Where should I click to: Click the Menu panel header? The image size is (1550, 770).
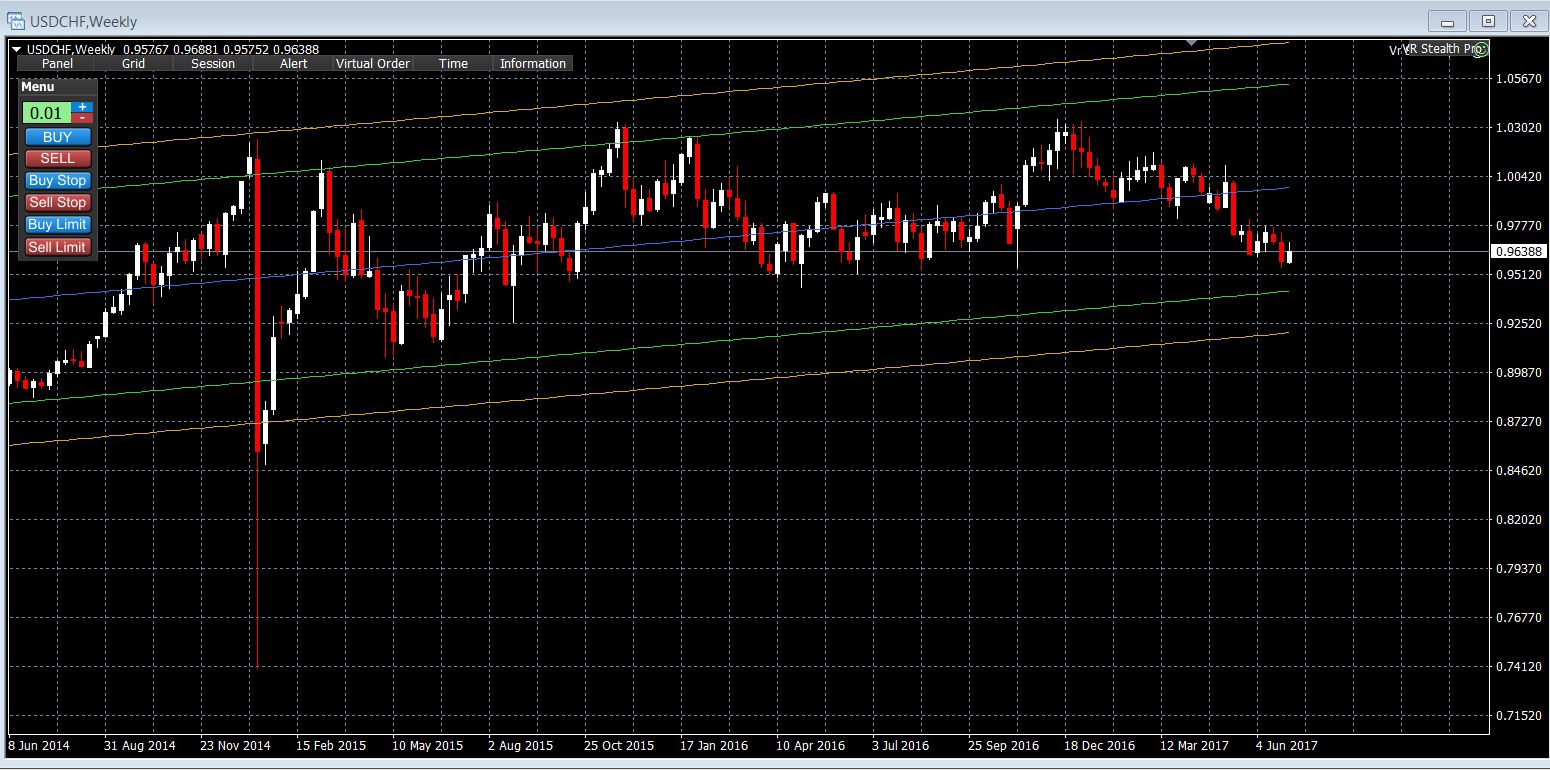(x=58, y=87)
